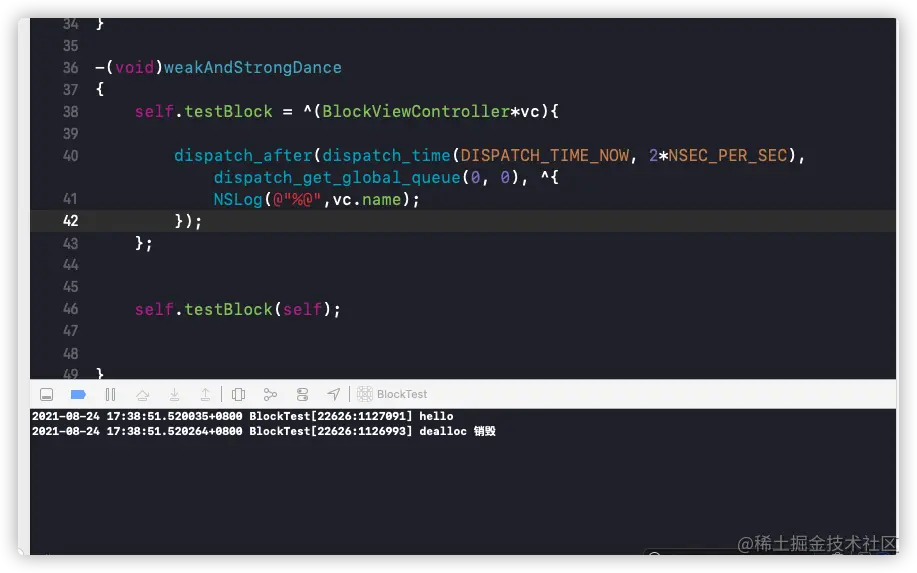This screenshot has height=573, width=917.
Task: Click DISPATCH_TIME_NOW constant in code
Action: pos(544,156)
